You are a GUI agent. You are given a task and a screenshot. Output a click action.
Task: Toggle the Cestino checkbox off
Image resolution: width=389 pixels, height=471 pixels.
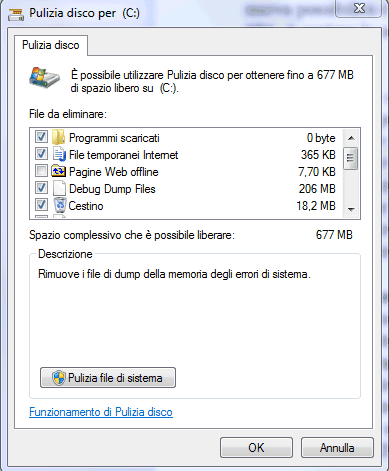[41, 205]
